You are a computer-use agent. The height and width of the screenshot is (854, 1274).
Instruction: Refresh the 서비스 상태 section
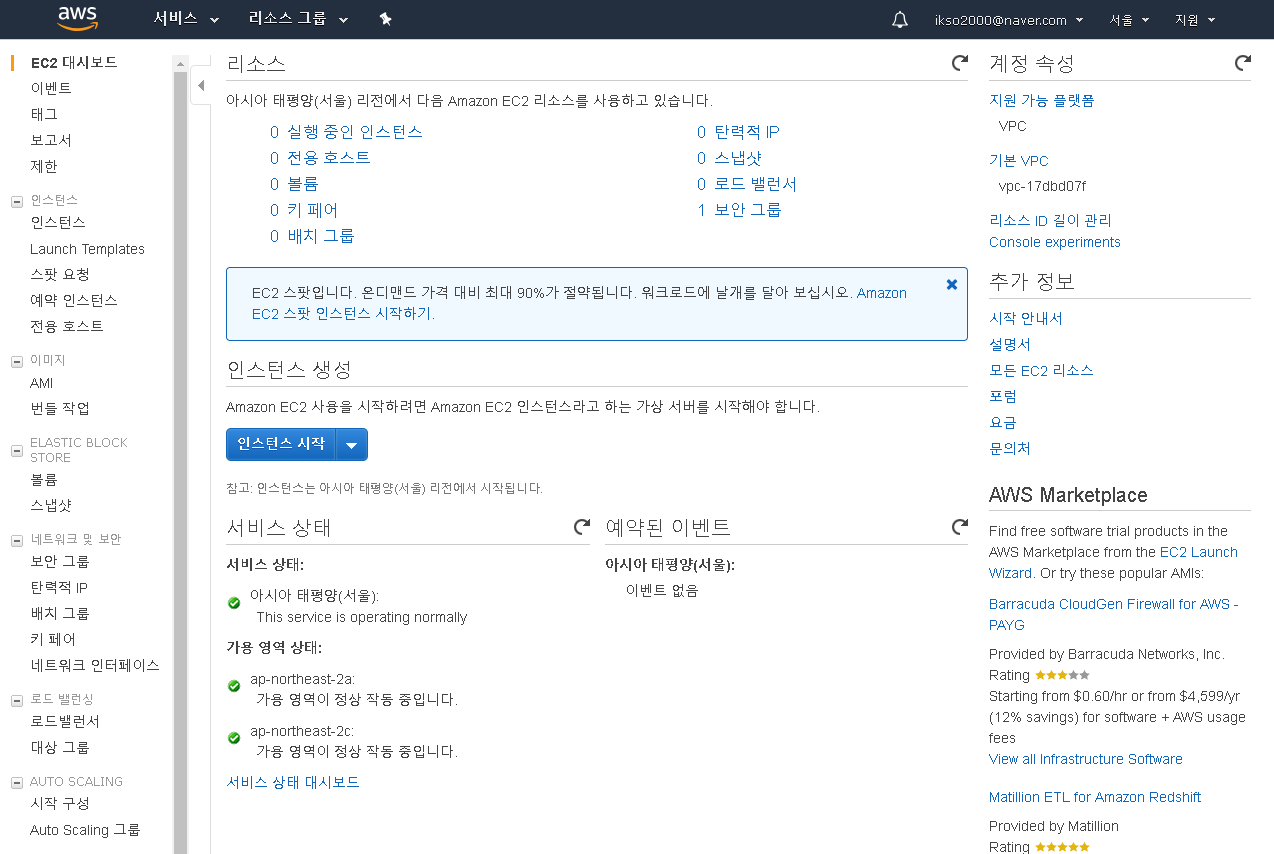[x=582, y=526]
